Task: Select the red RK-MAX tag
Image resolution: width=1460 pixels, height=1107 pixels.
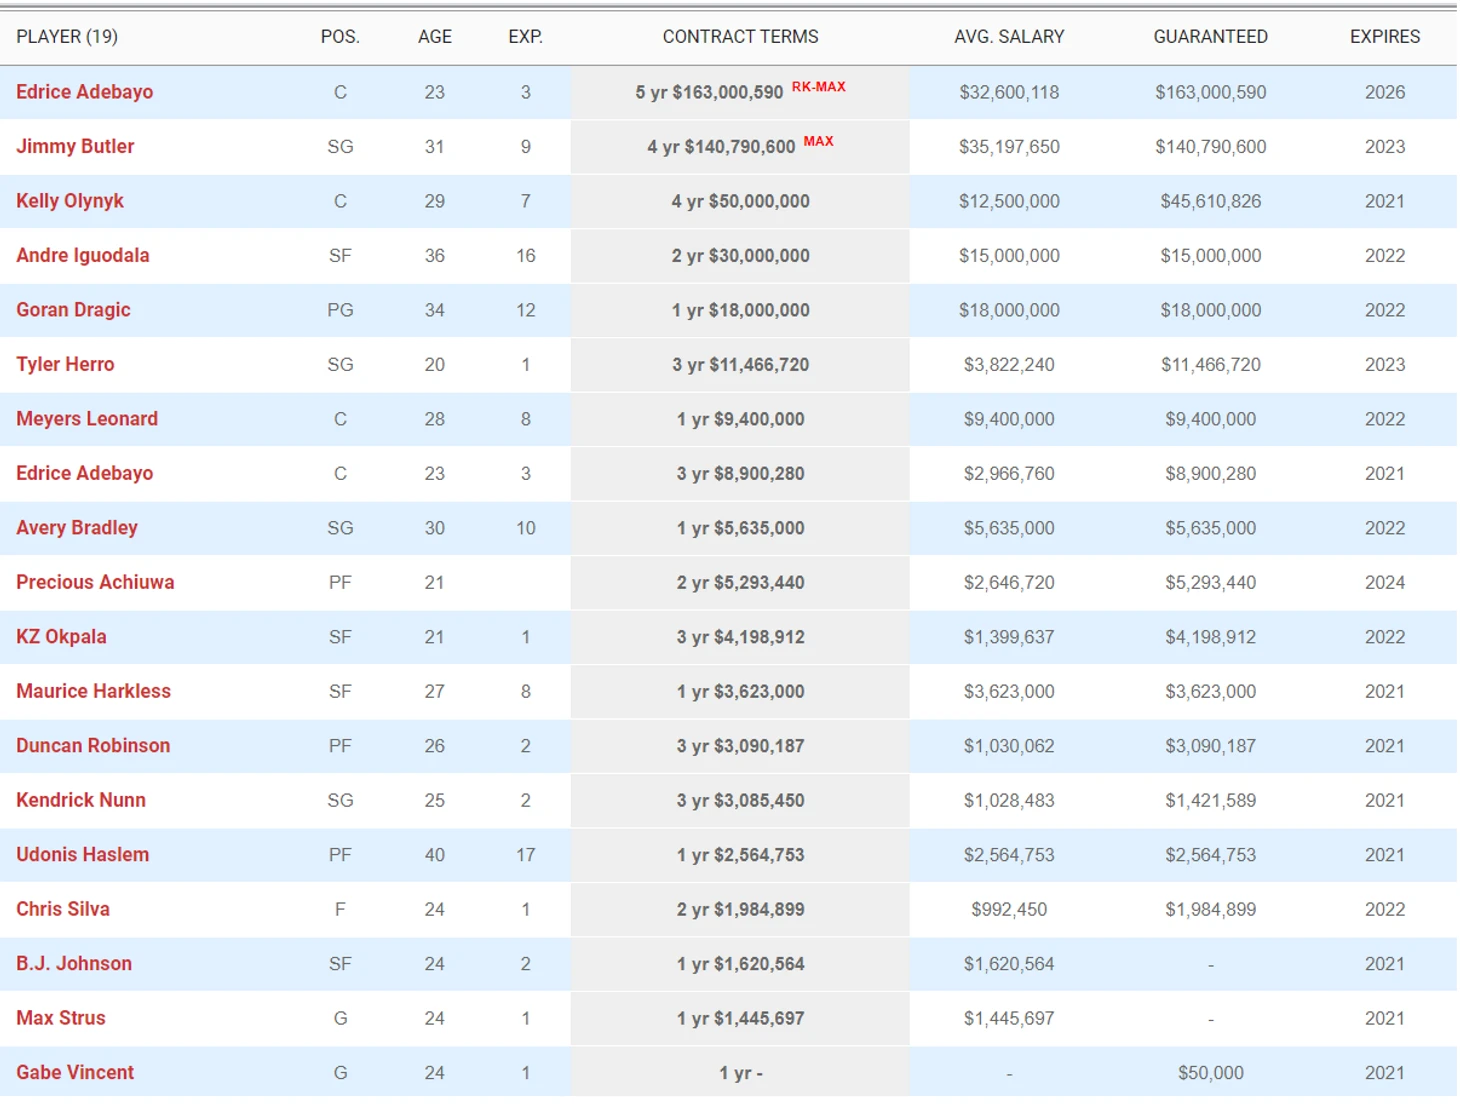Action: (x=819, y=87)
